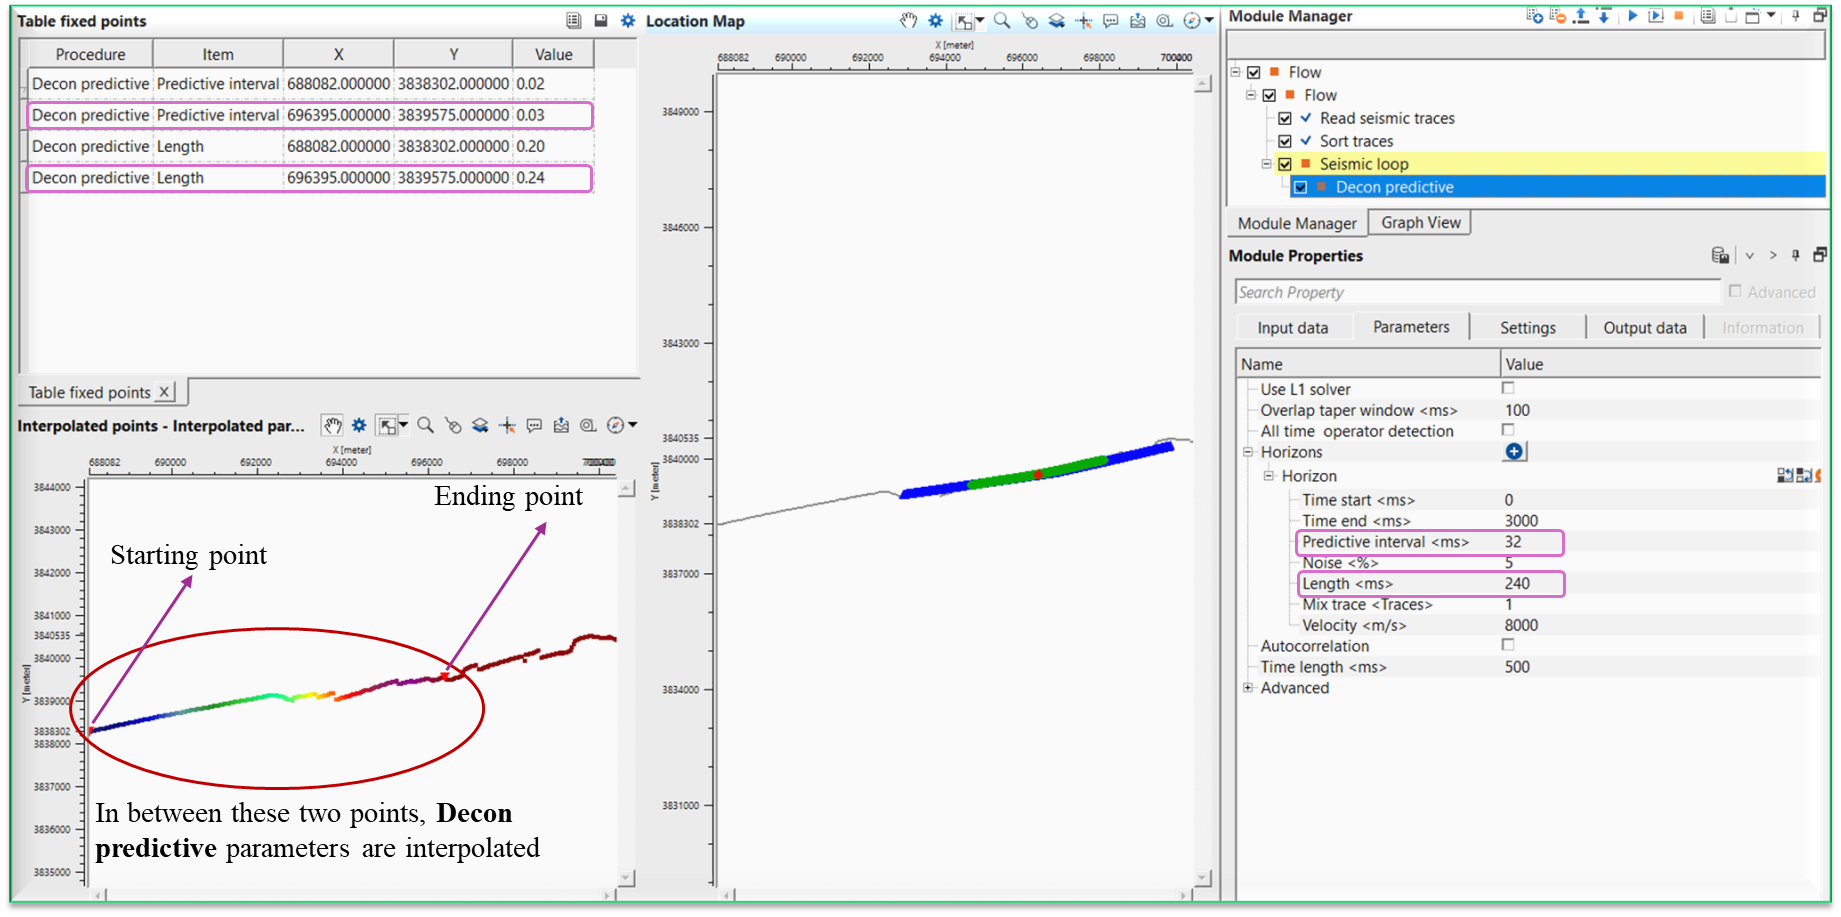Click the blue plus icon beside Horizons

[x=1514, y=452]
